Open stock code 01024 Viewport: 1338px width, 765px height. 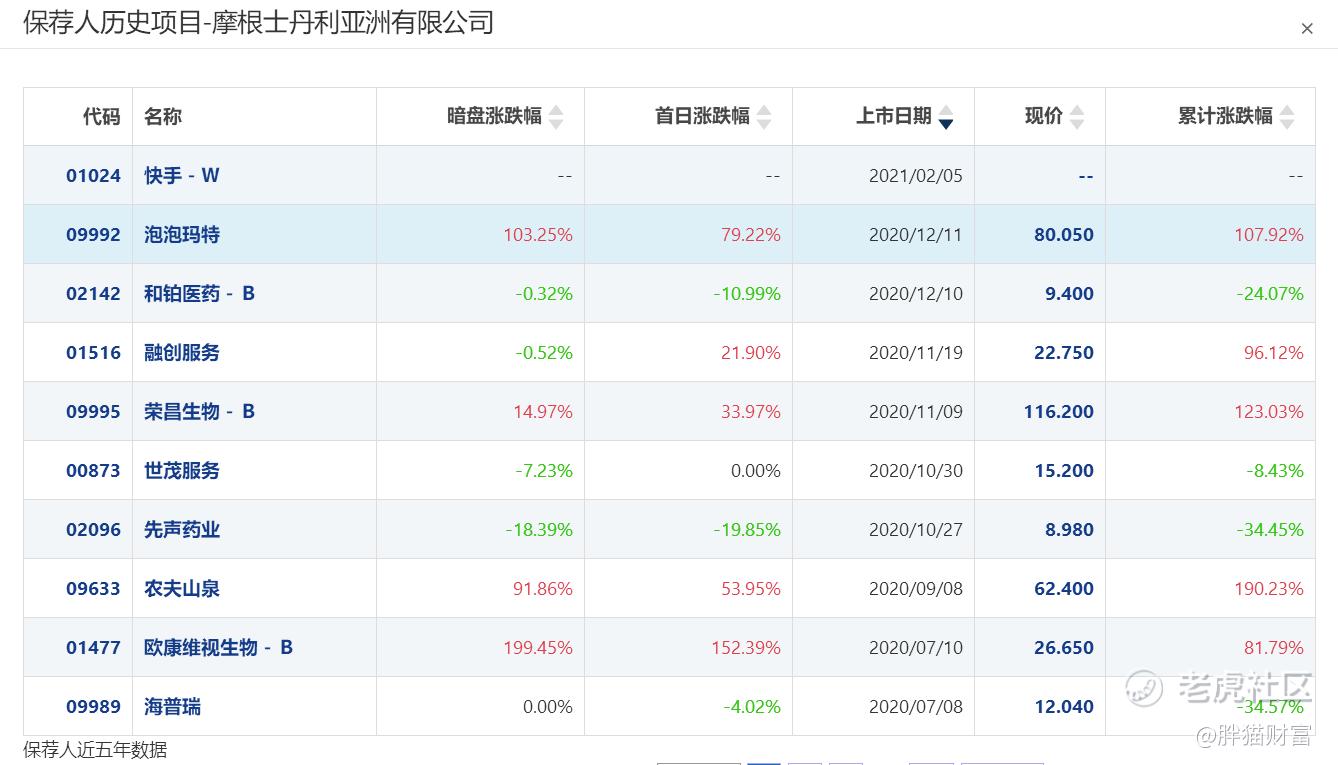click(x=93, y=176)
